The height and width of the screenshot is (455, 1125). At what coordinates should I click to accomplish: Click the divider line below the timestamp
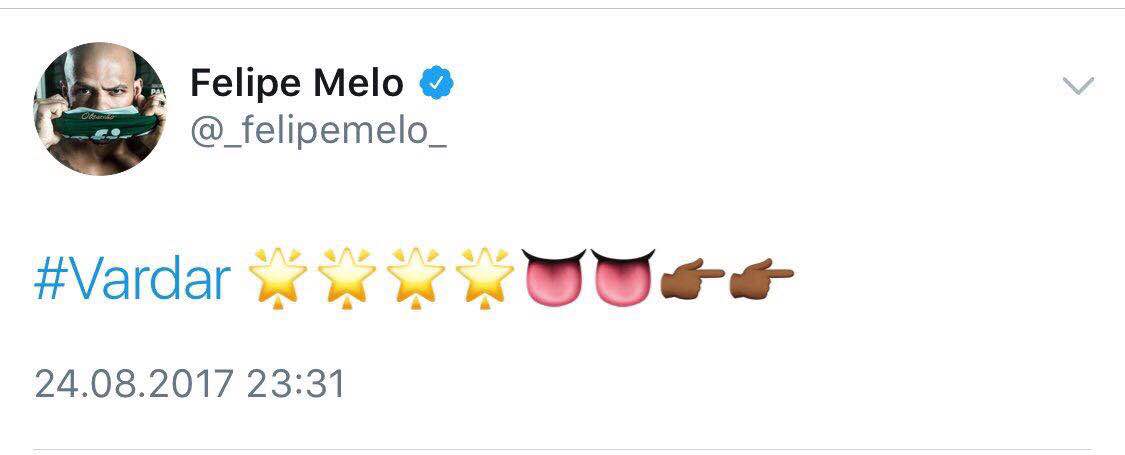[x=562, y=449]
